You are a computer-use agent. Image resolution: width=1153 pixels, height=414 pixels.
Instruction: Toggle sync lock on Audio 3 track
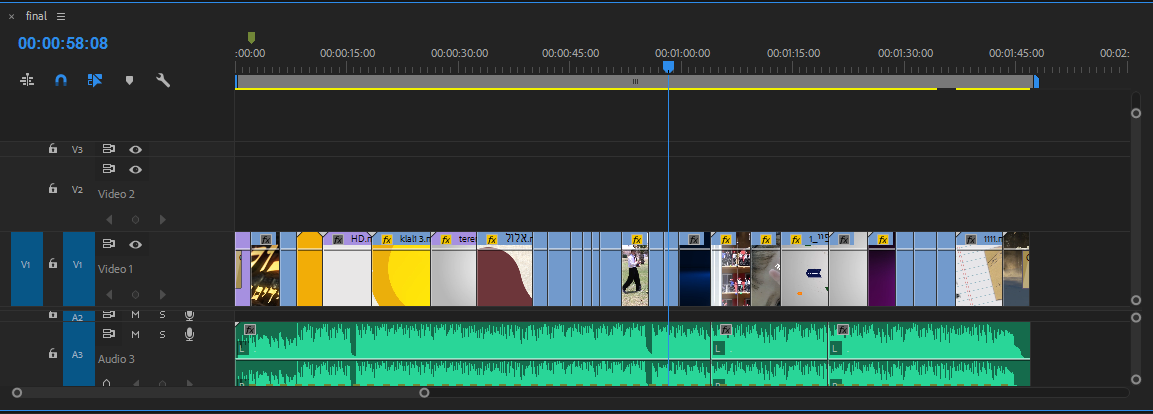[109, 334]
